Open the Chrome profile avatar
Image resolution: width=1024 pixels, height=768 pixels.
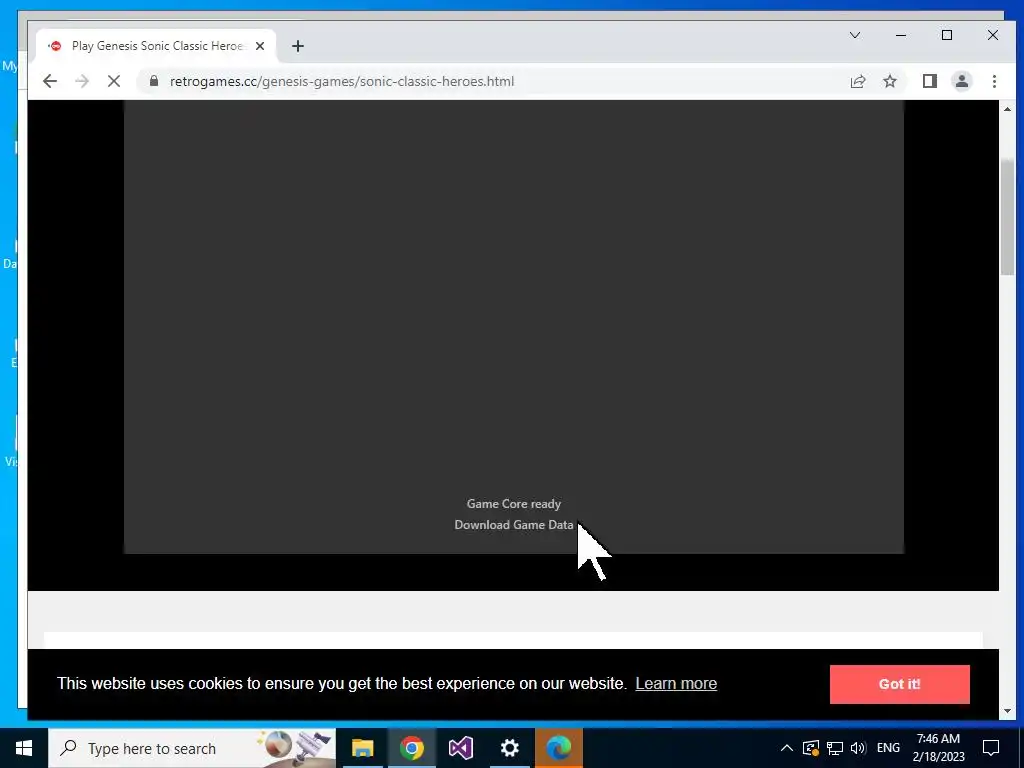click(961, 81)
